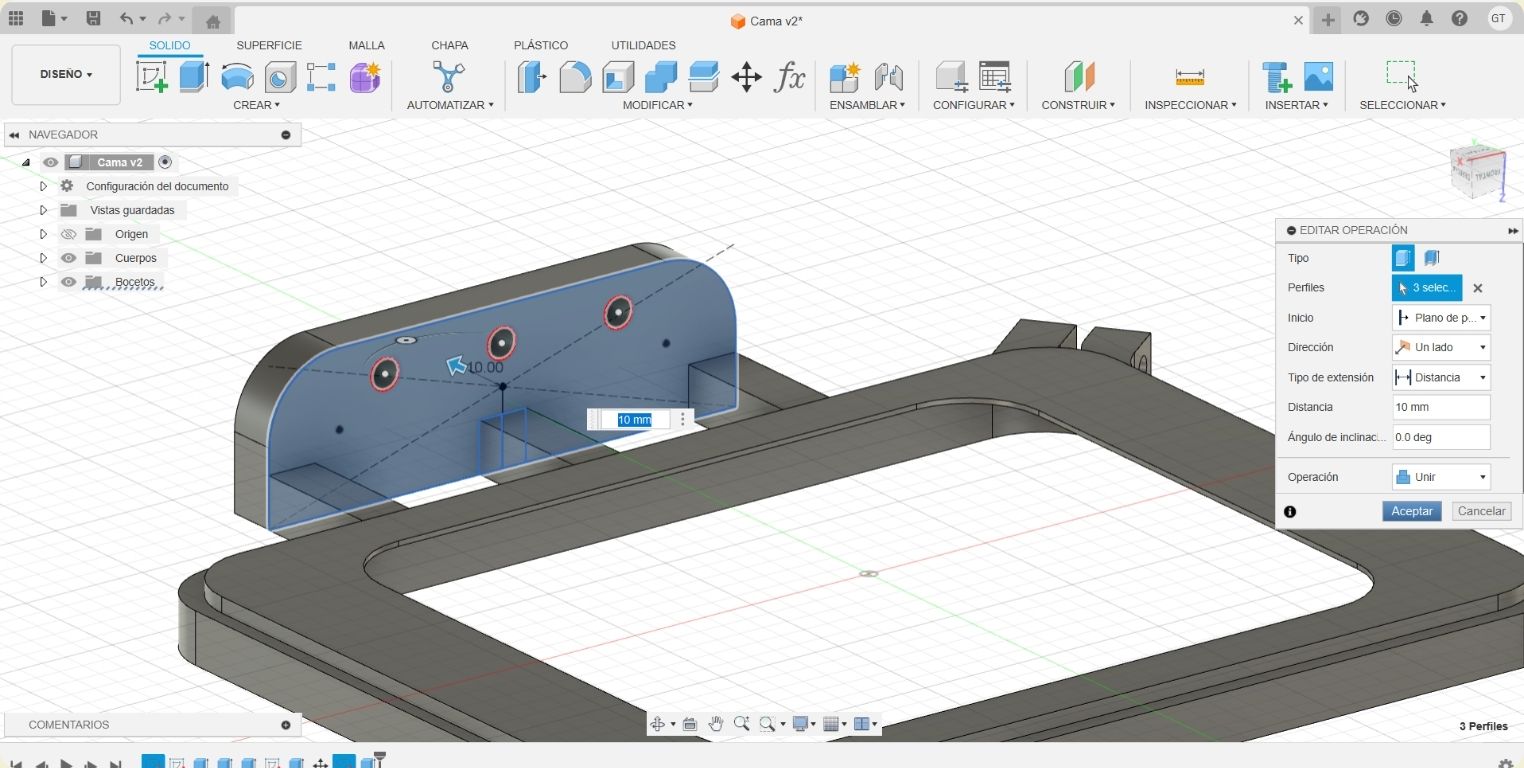Open the Dirección Un lado dropdown

(1441, 347)
